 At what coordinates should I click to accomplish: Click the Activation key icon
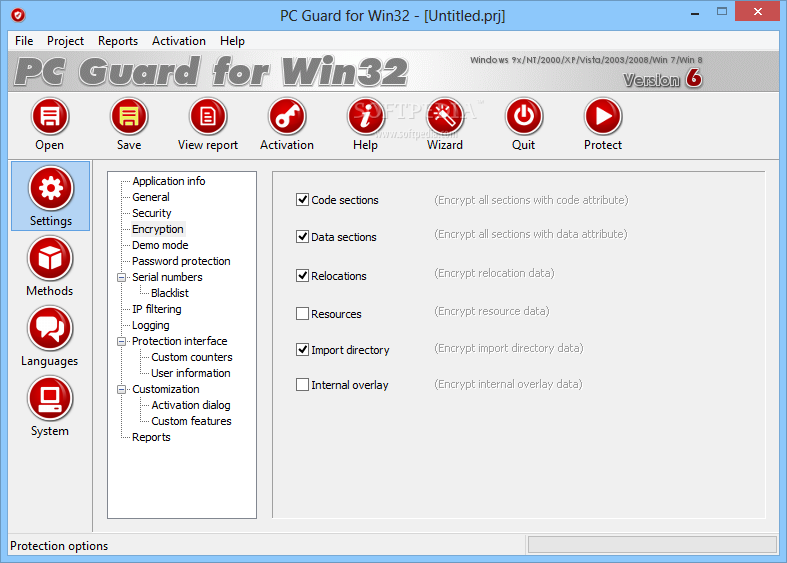coord(287,116)
